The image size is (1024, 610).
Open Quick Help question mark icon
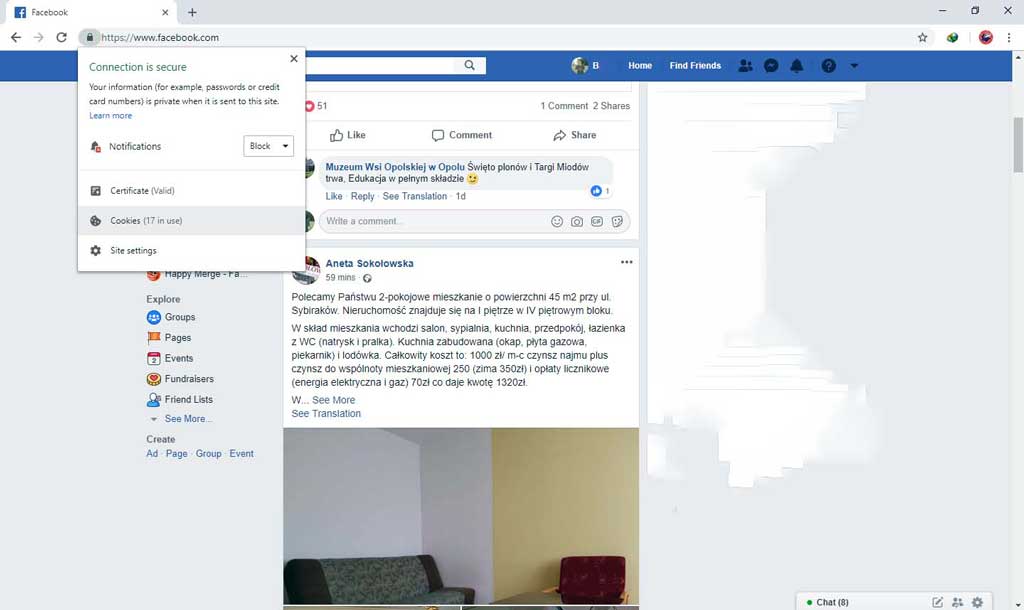829,65
